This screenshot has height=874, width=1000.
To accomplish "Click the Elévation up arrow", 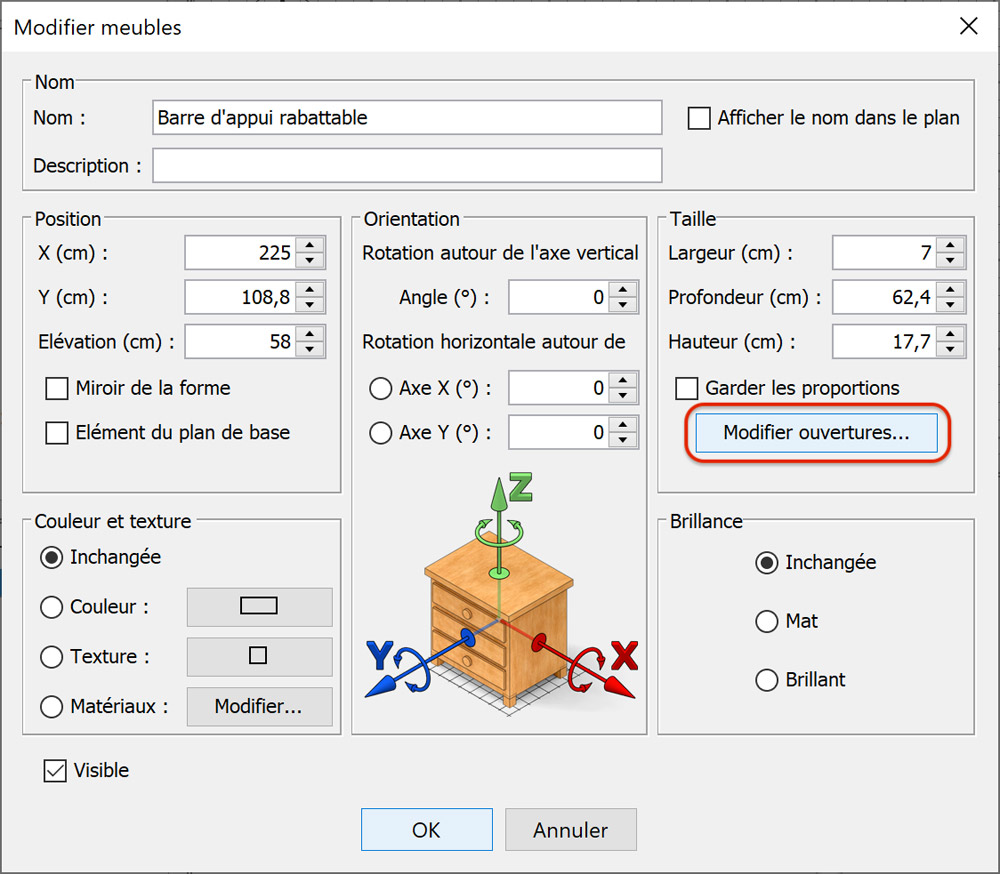I will (x=311, y=335).
